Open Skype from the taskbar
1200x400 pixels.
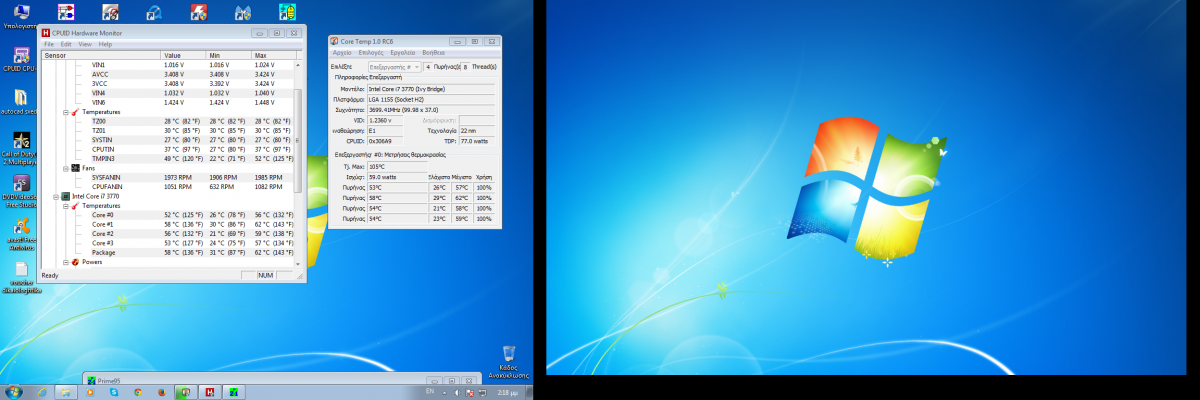coord(114,391)
